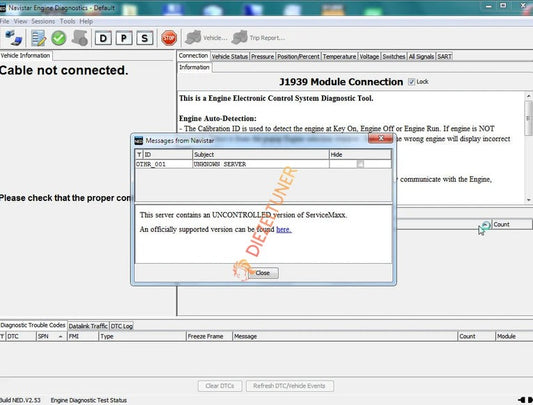Select the OTHR_001 message row

[x=263, y=164]
